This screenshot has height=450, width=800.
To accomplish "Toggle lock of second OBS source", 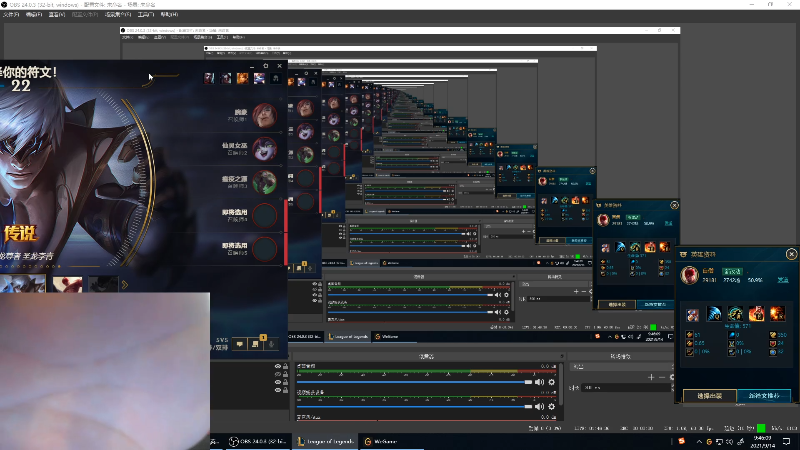I will point(285,374).
